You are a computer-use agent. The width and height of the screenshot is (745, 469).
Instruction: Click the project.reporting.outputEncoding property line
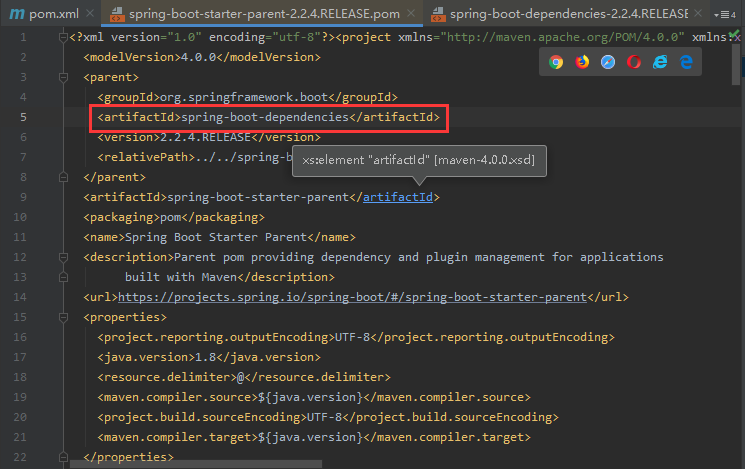click(356, 337)
